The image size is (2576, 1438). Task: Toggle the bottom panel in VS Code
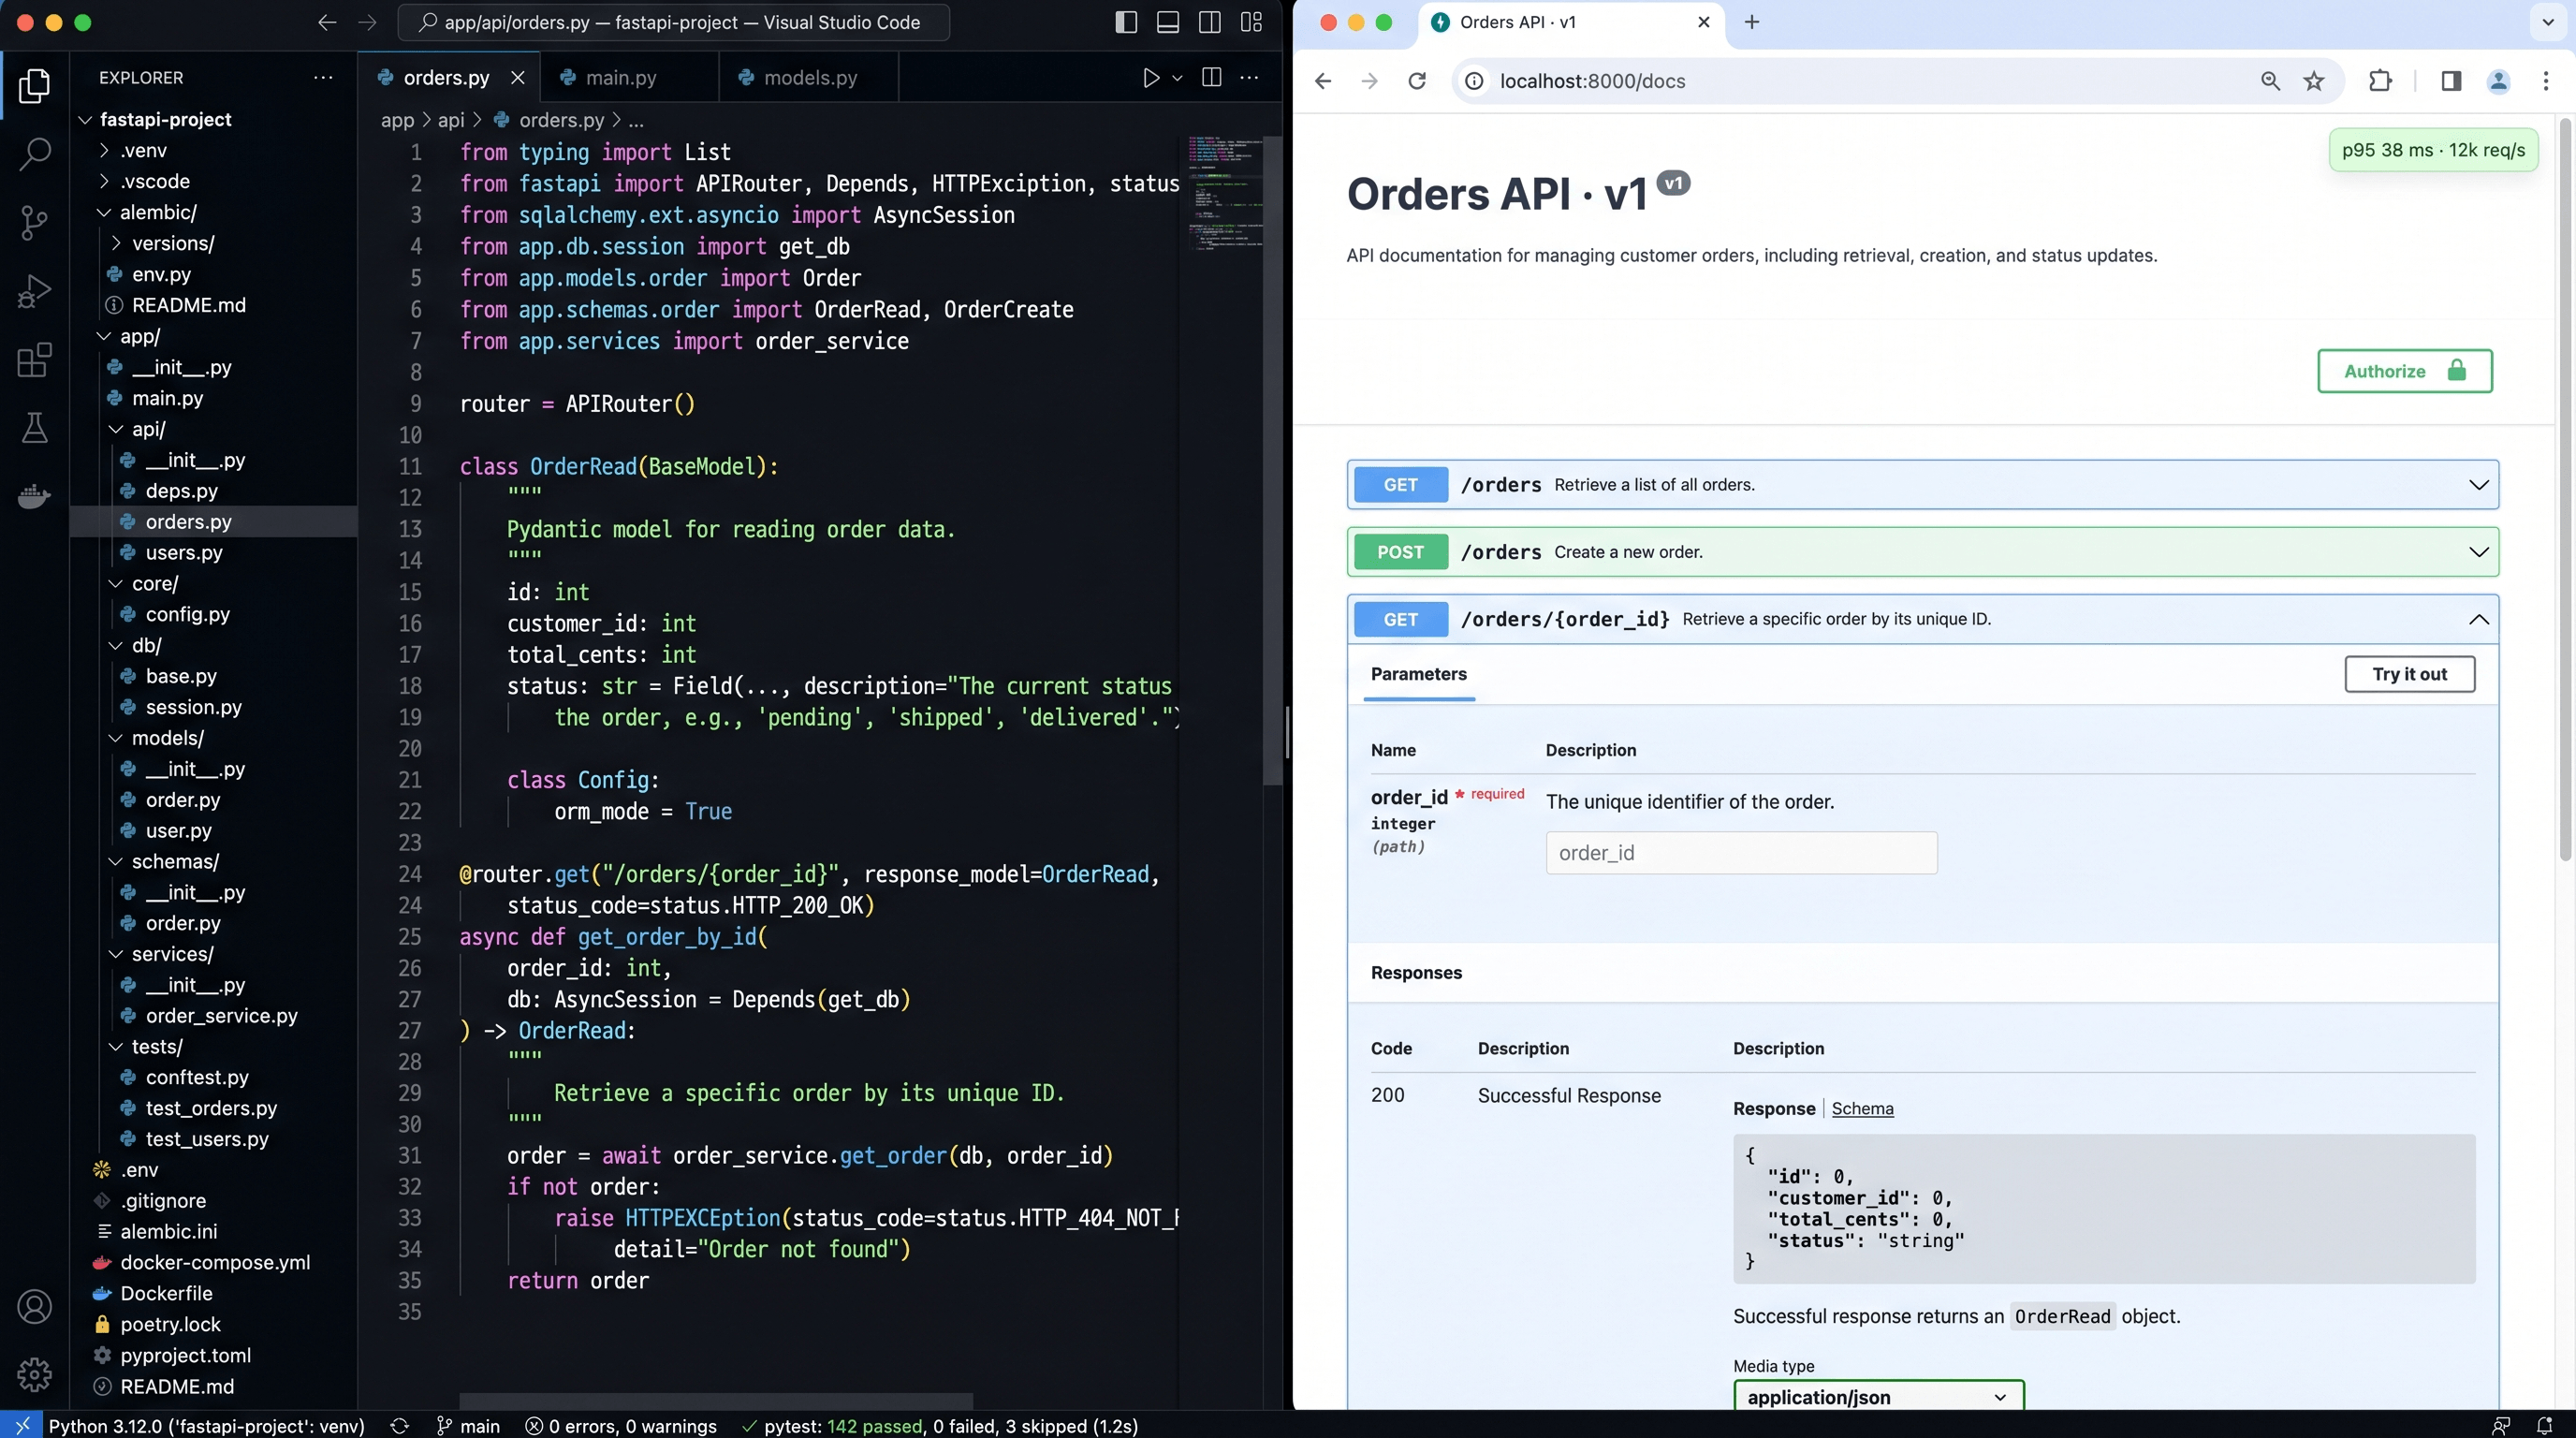(1168, 22)
